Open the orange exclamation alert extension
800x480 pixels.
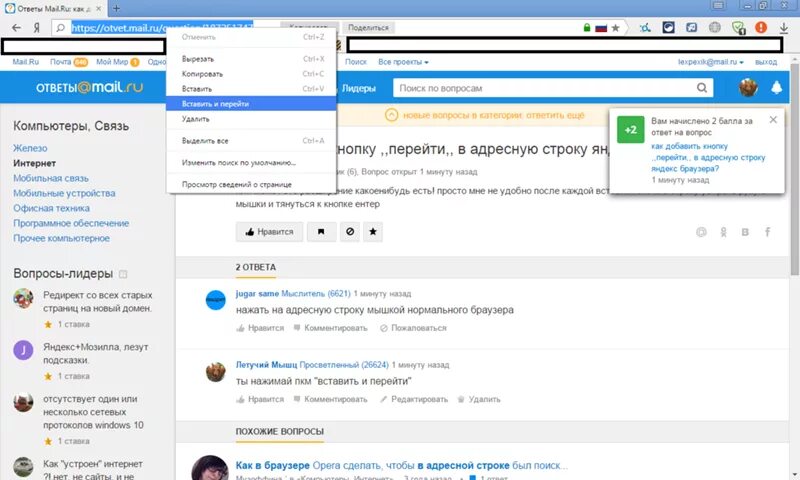(761, 28)
